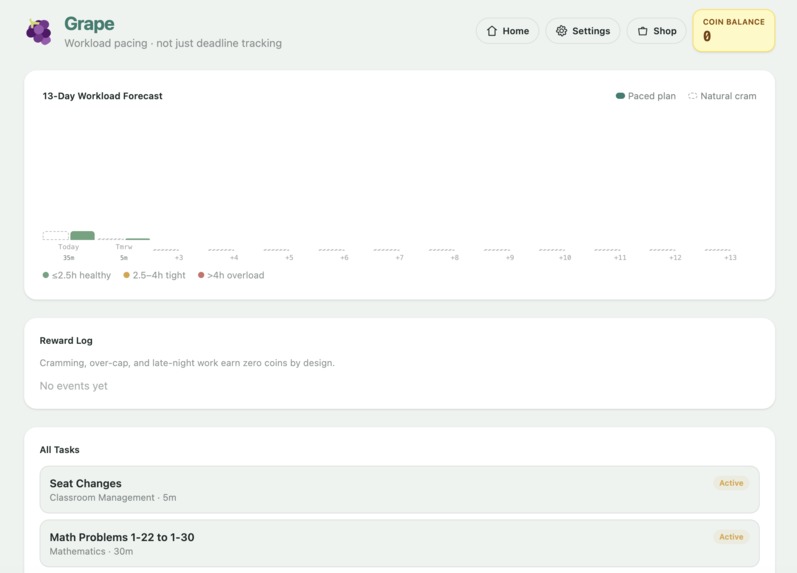Open the Math Problems 1-22 to 1-30 task
The height and width of the screenshot is (573, 797).
pyautogui.click(x=400, y=544)
